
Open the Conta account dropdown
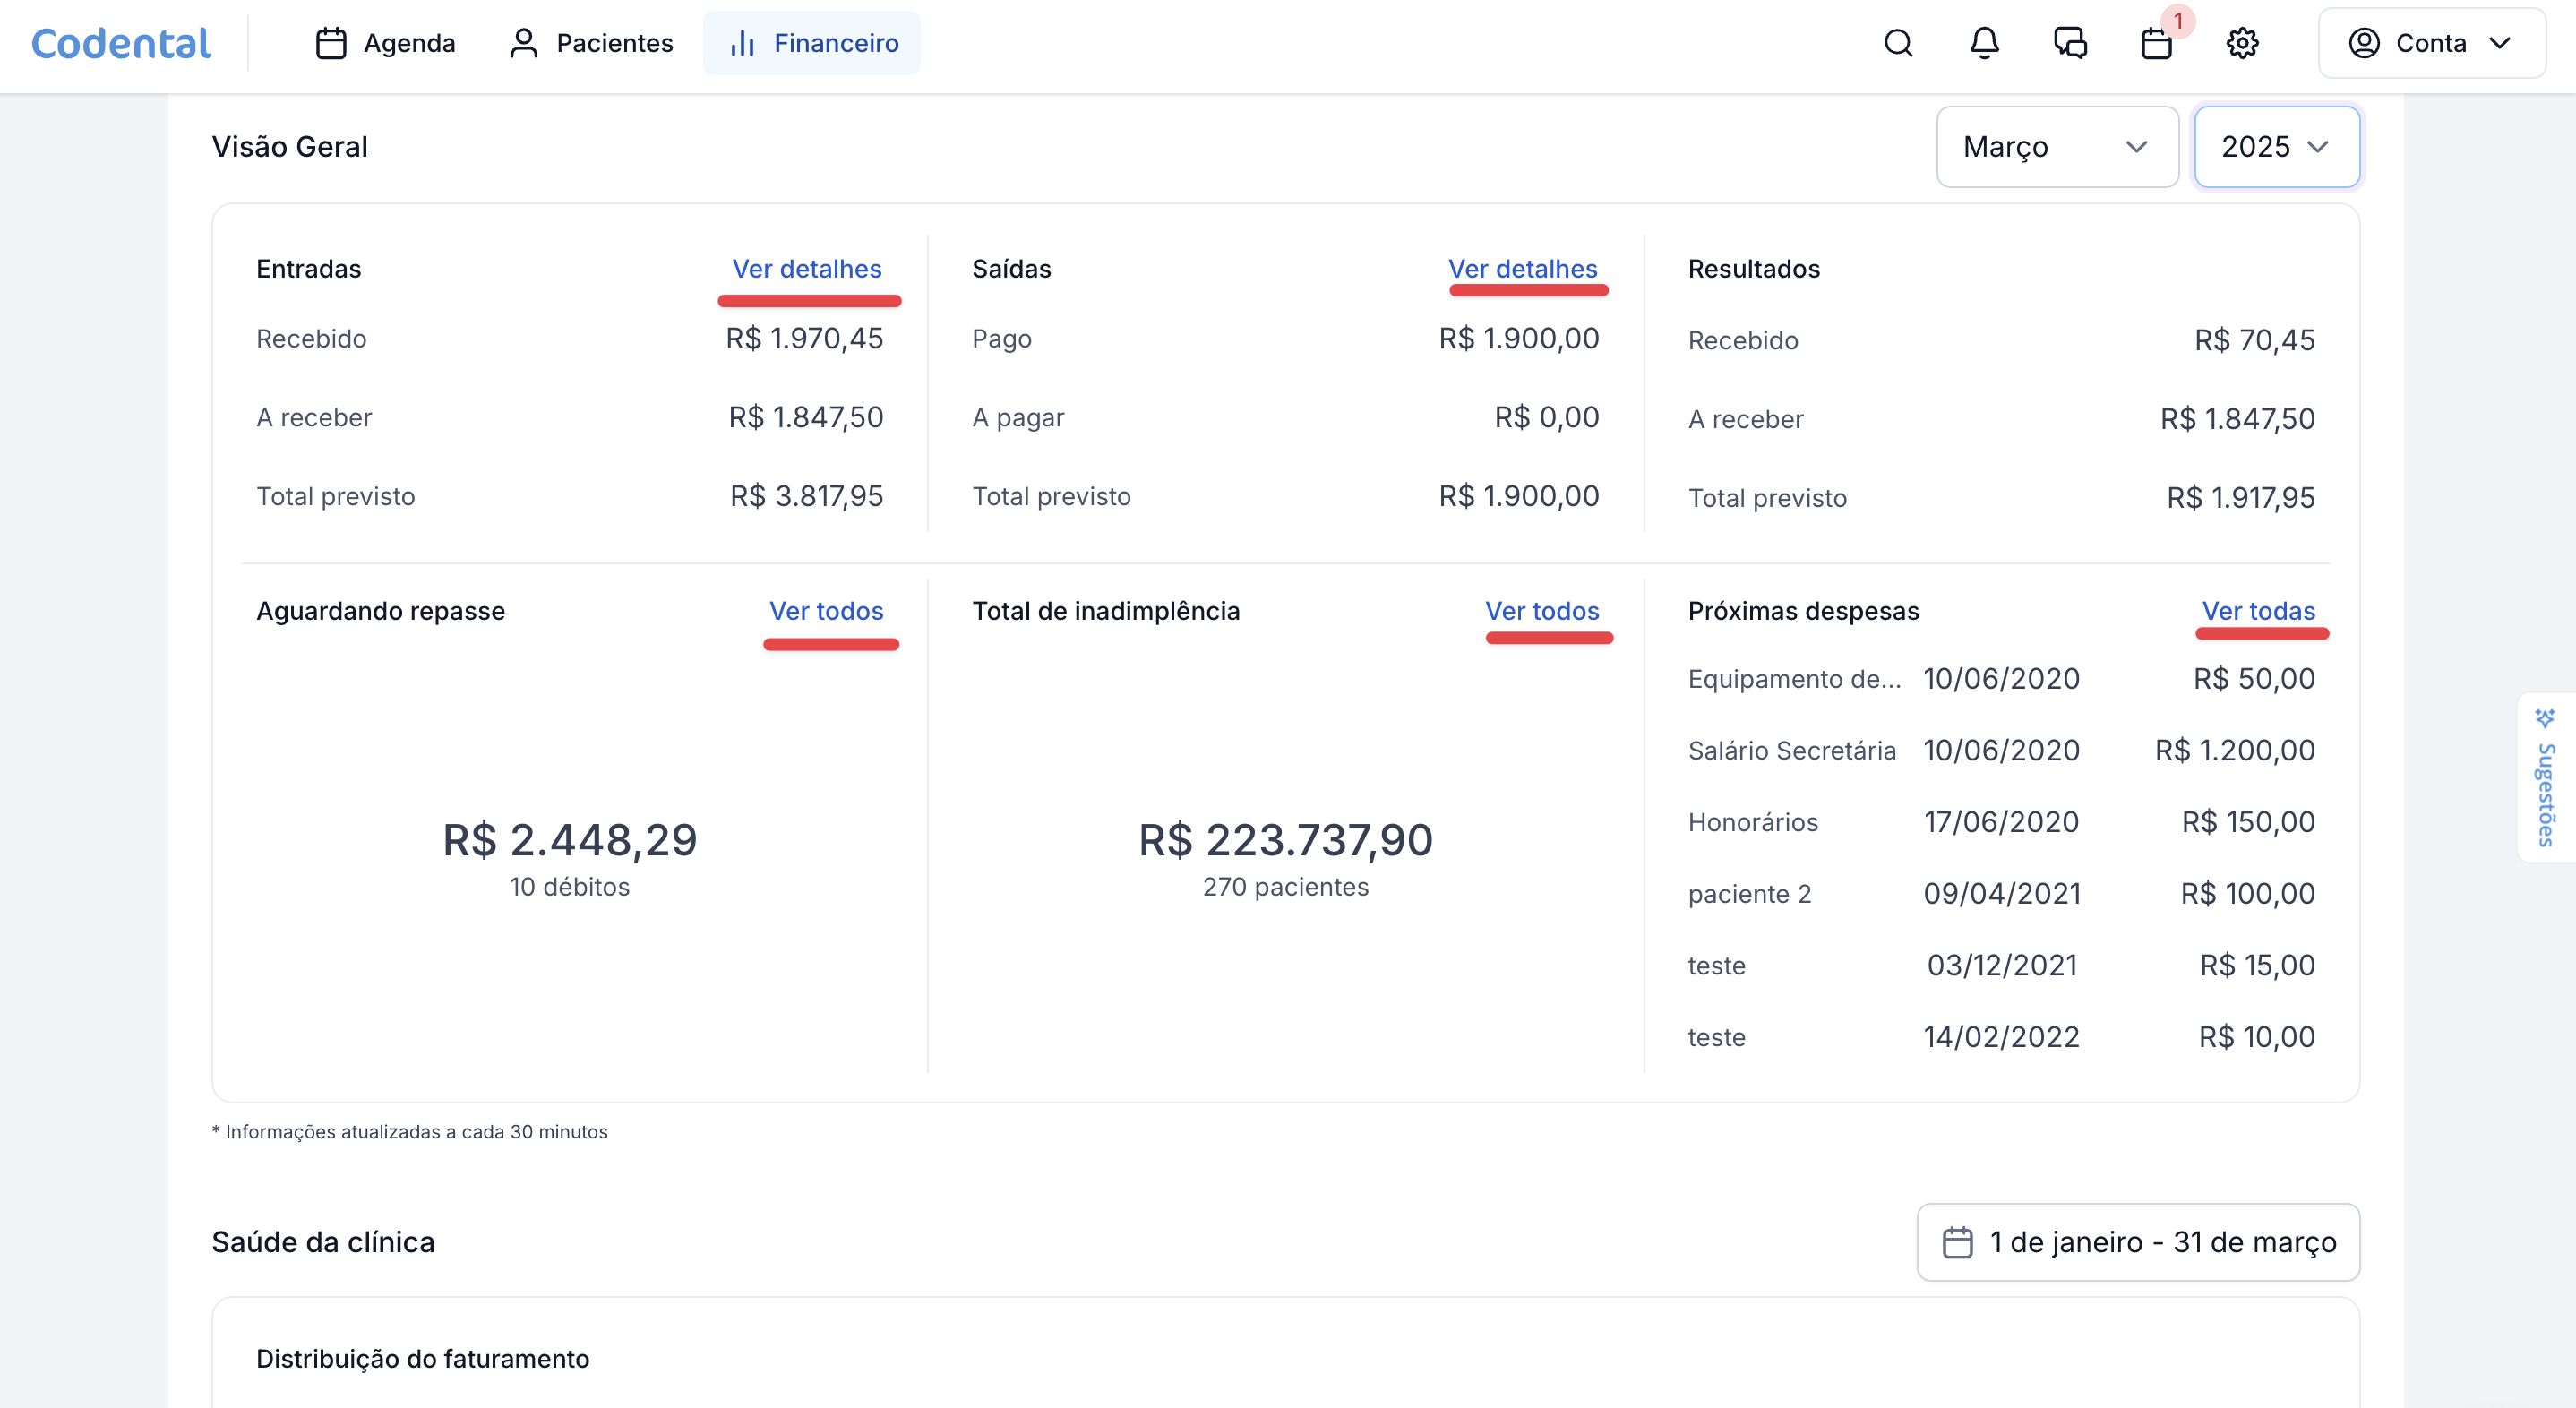coord(2431,43)
